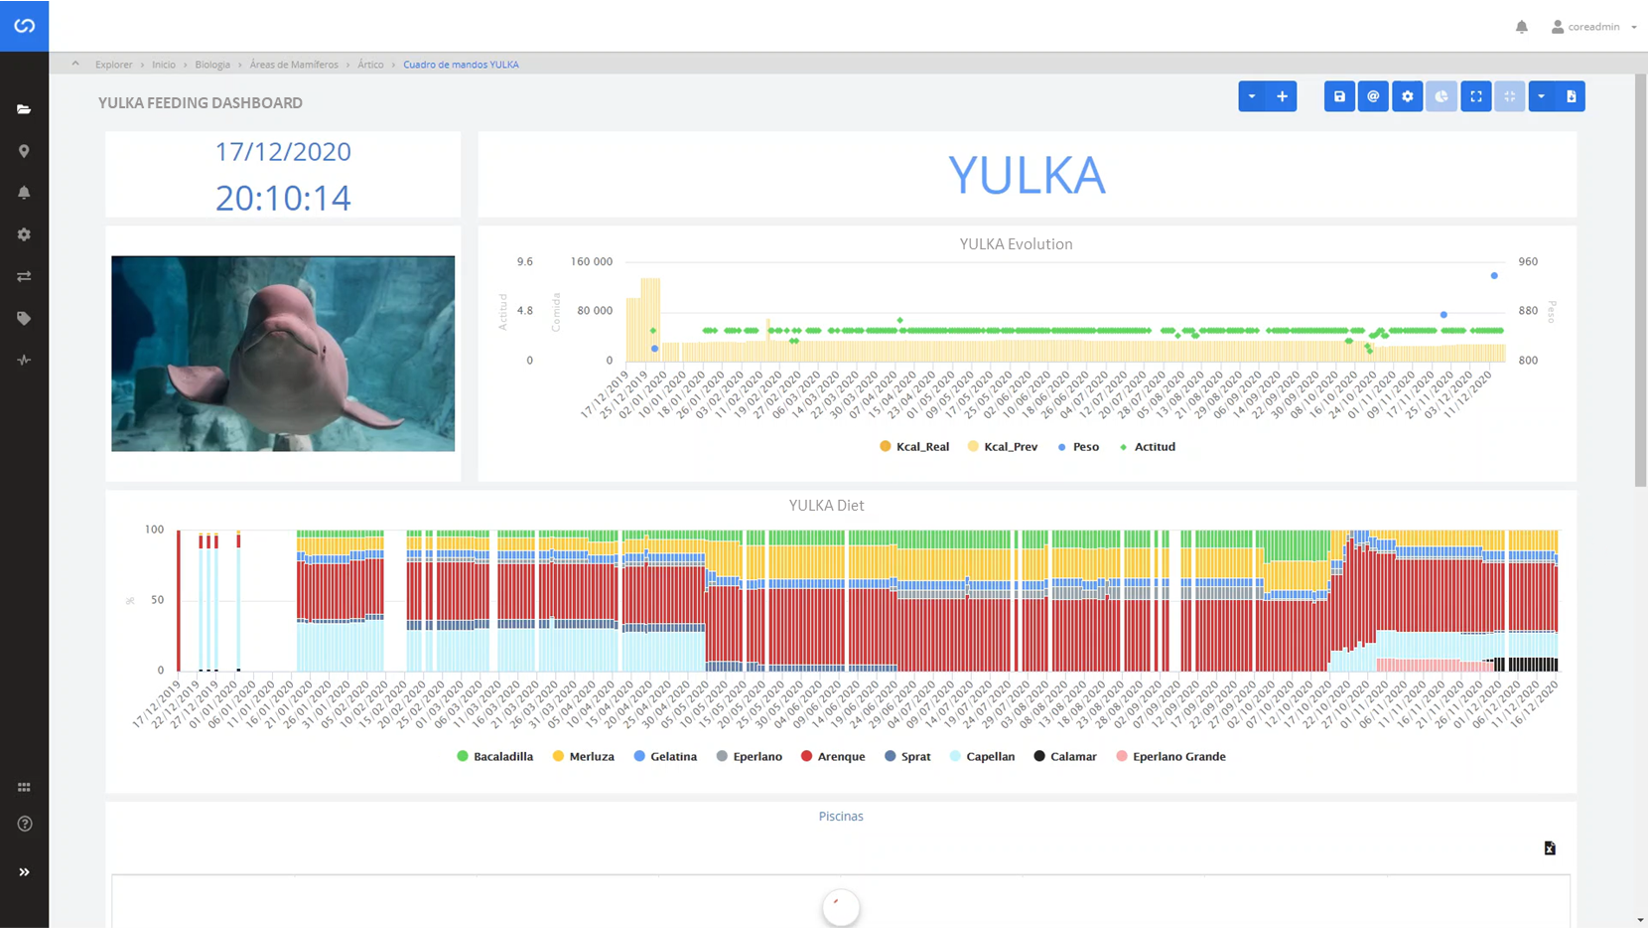Image resolution: width=1648 pixels, height=928 pixels.
Task: Open the Piscinas panel title link
Action: pyautogui.click(x=840, y=816)
